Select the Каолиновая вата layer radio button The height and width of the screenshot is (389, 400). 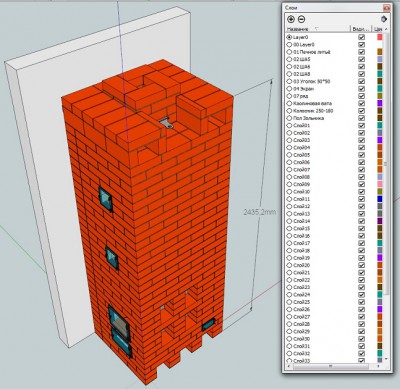pos(289,103)
